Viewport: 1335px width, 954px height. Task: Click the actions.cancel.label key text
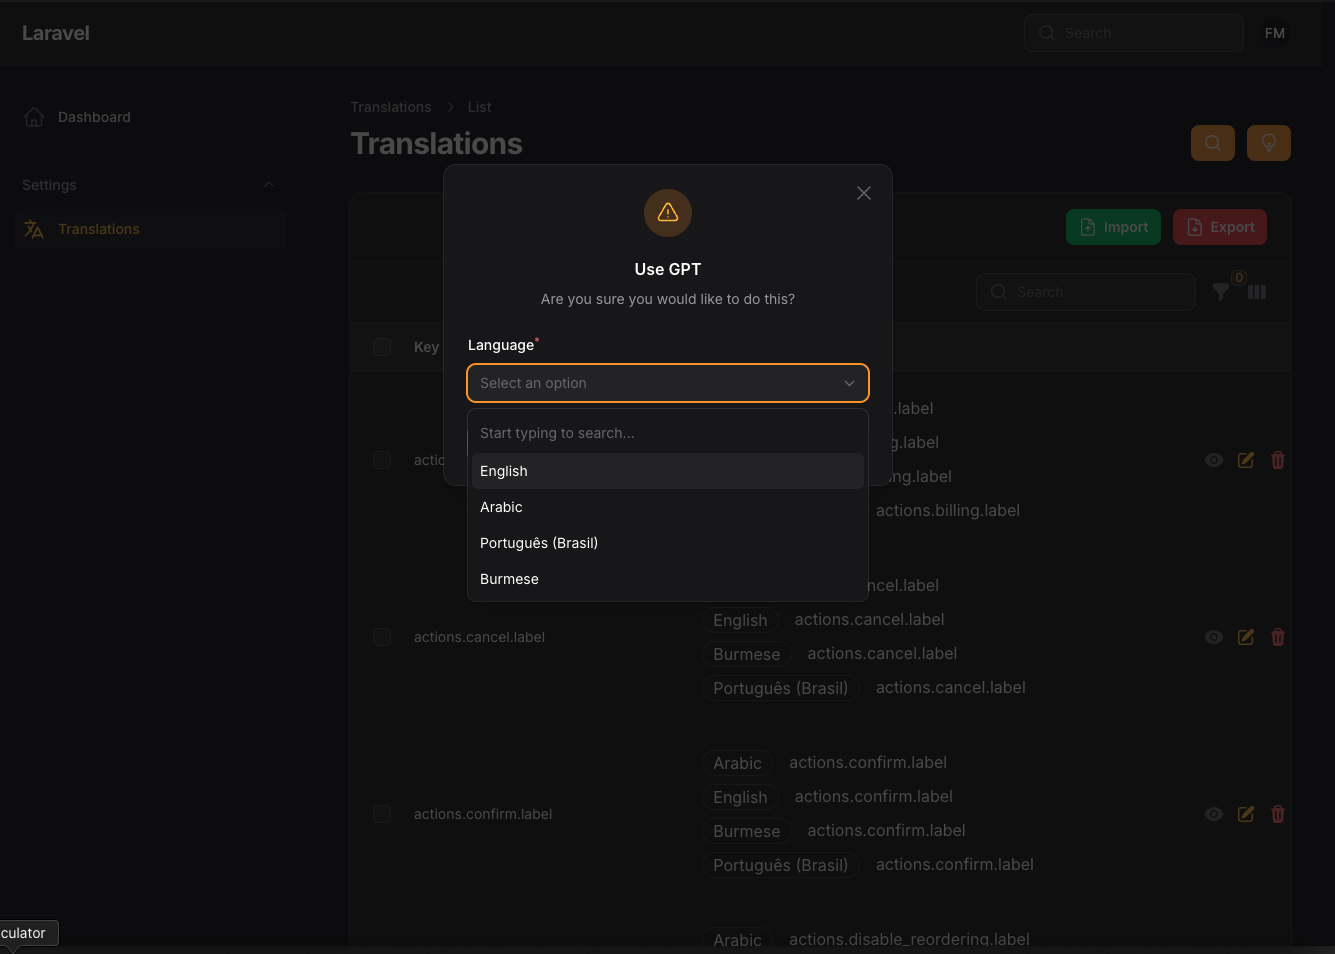[x=479, y=637]
